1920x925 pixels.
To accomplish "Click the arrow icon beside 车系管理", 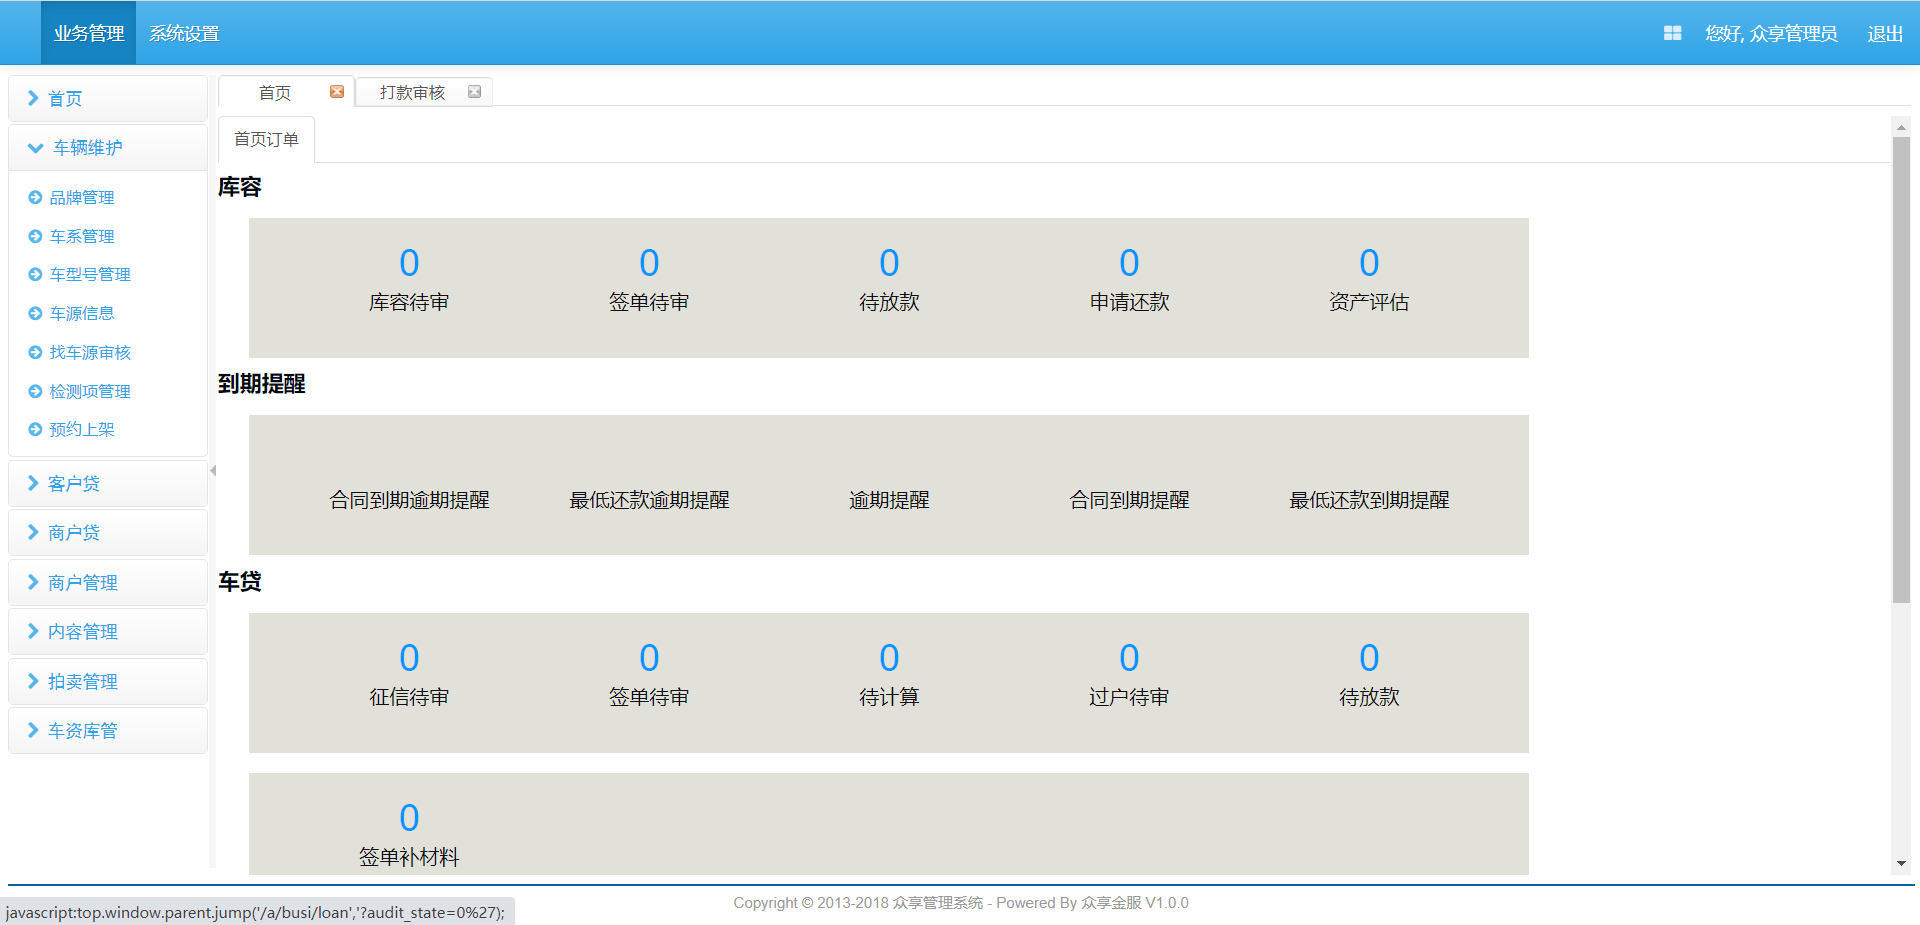I will (x=35, y=237).
